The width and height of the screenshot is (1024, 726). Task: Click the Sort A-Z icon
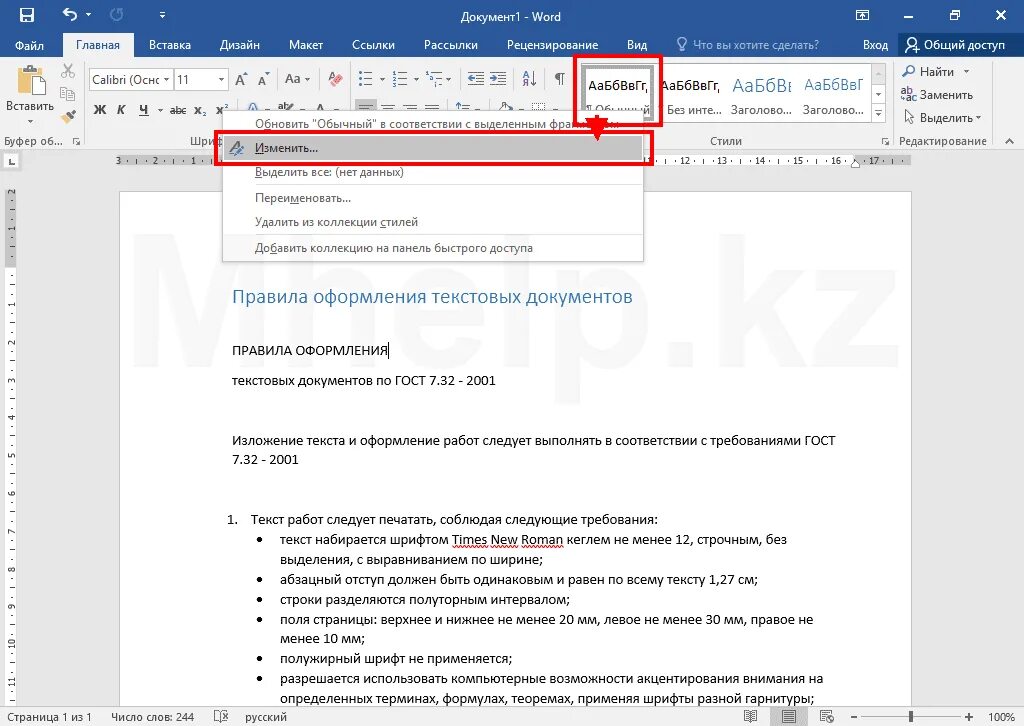point(529,79)
